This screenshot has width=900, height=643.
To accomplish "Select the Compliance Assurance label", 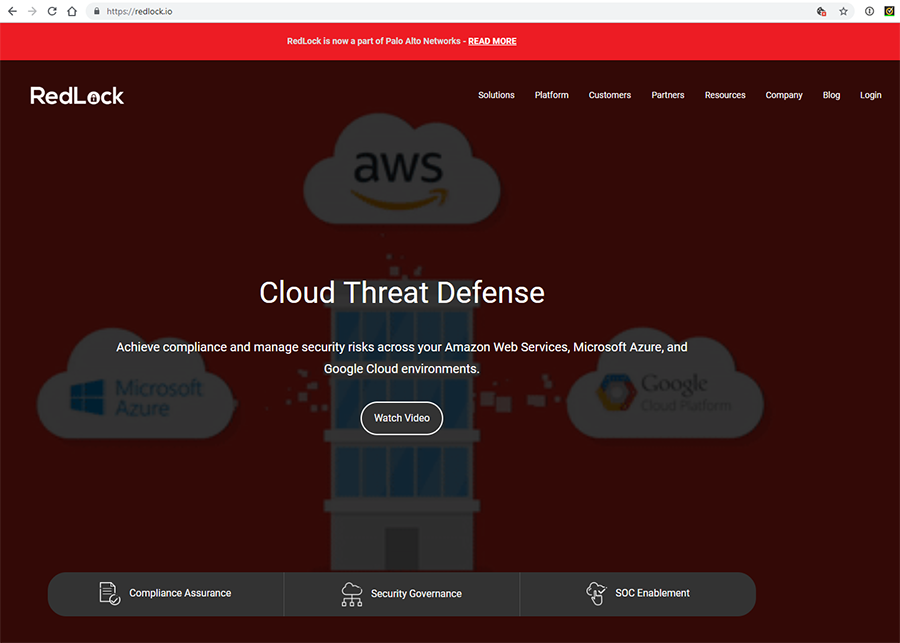I will point(180,593).
